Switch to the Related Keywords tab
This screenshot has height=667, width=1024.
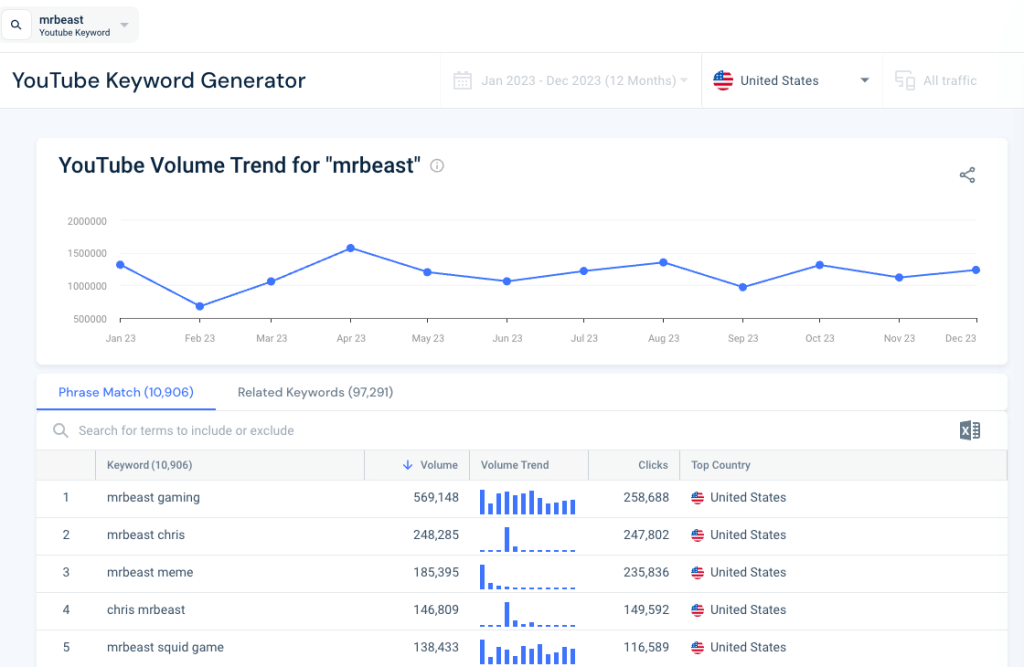point(314,392)
